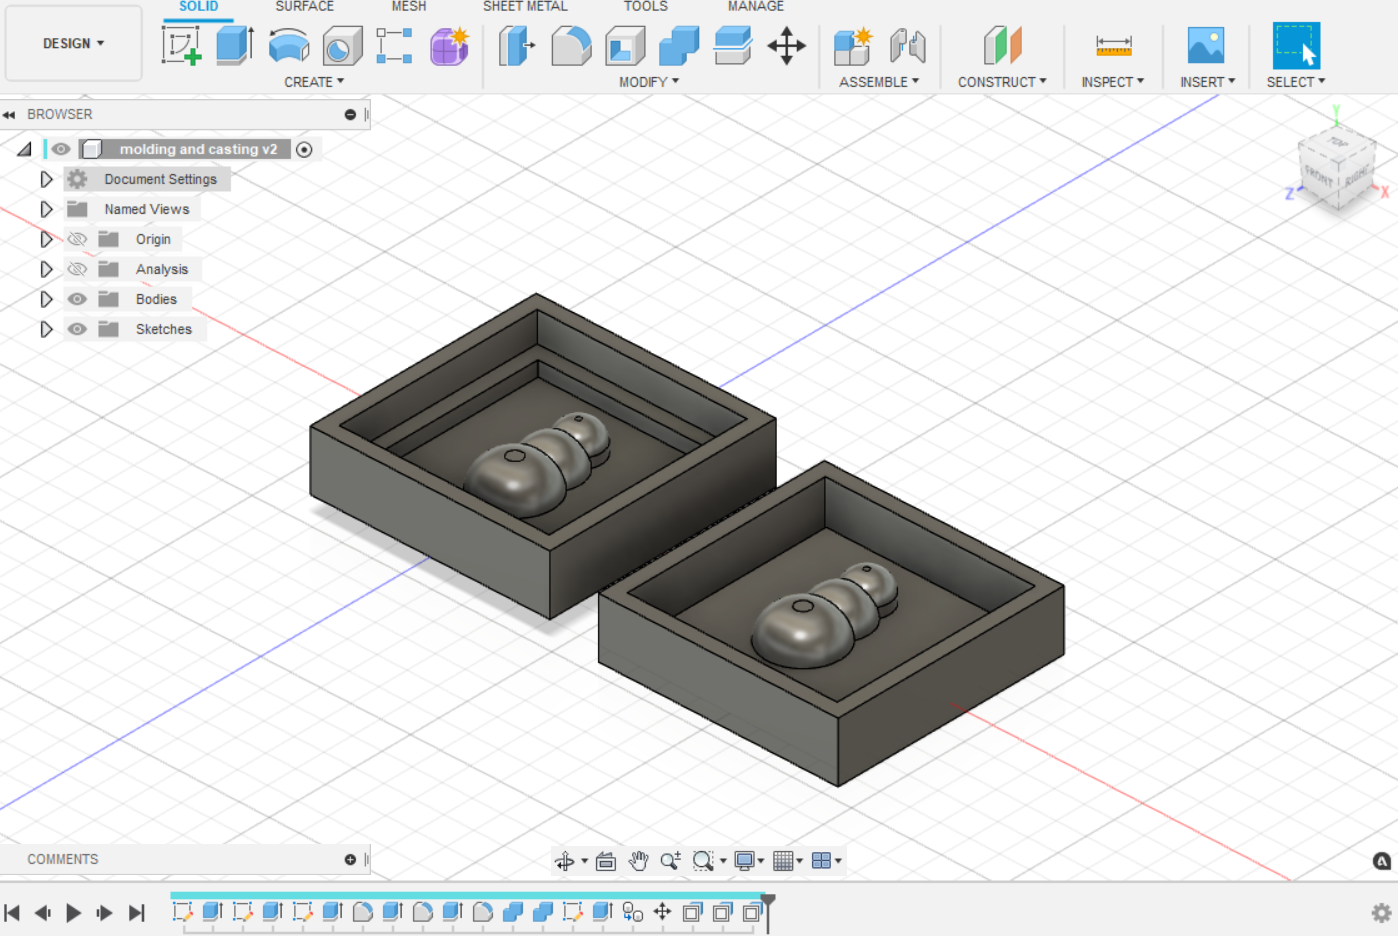Select the Create Sketch tool
The width and height of the screenshot is (1398, 936).
(181, 46)
